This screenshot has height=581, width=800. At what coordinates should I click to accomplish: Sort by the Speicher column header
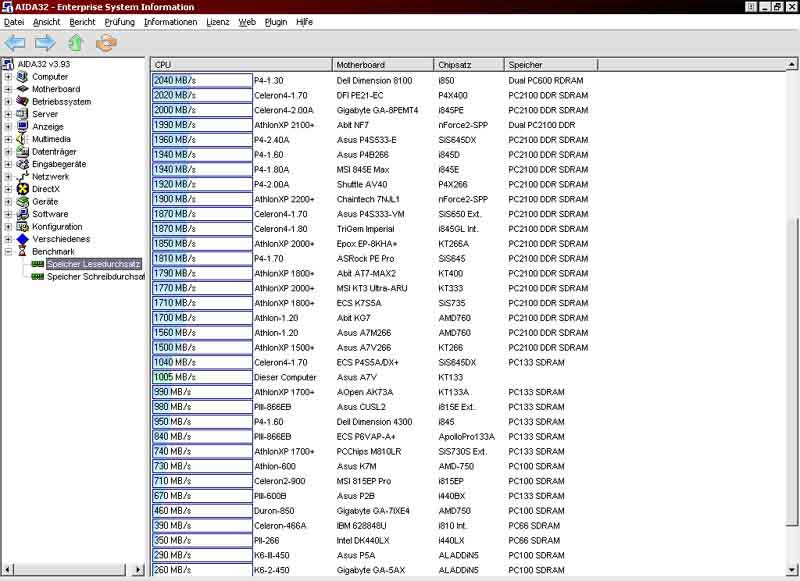551,65
